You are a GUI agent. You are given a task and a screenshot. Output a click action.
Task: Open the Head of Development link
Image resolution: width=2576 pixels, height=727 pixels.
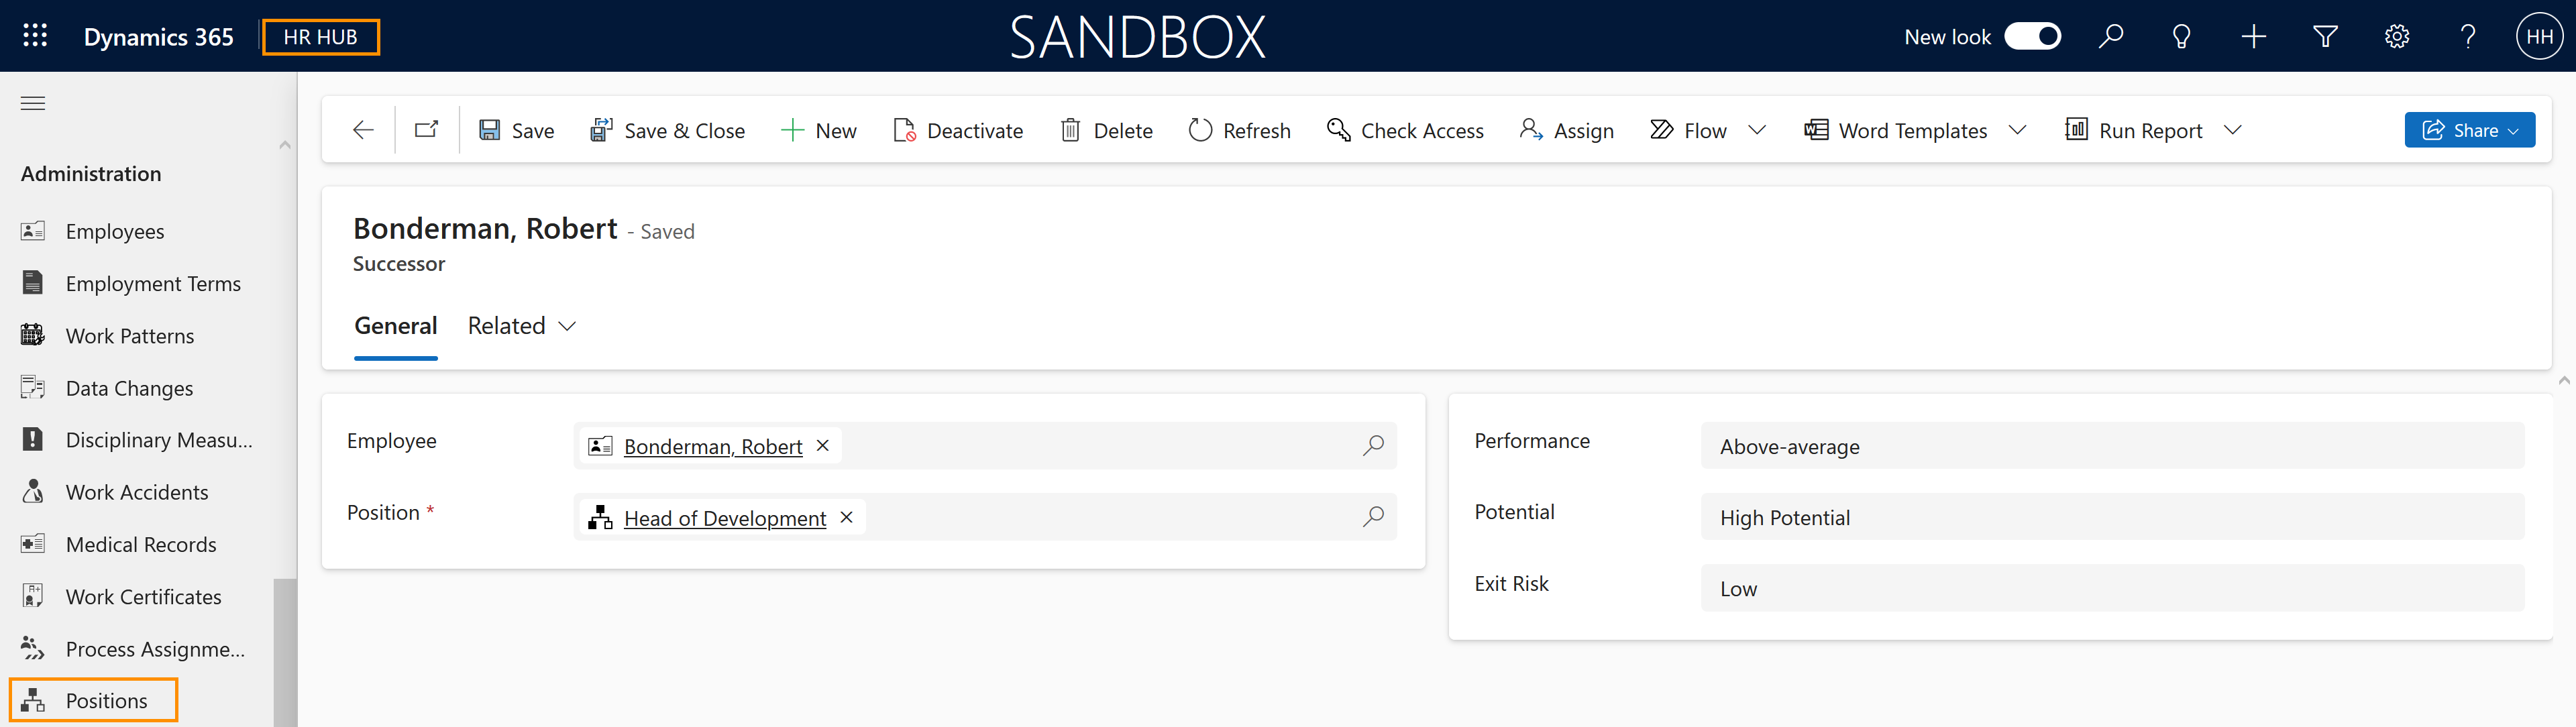point(724,518)
